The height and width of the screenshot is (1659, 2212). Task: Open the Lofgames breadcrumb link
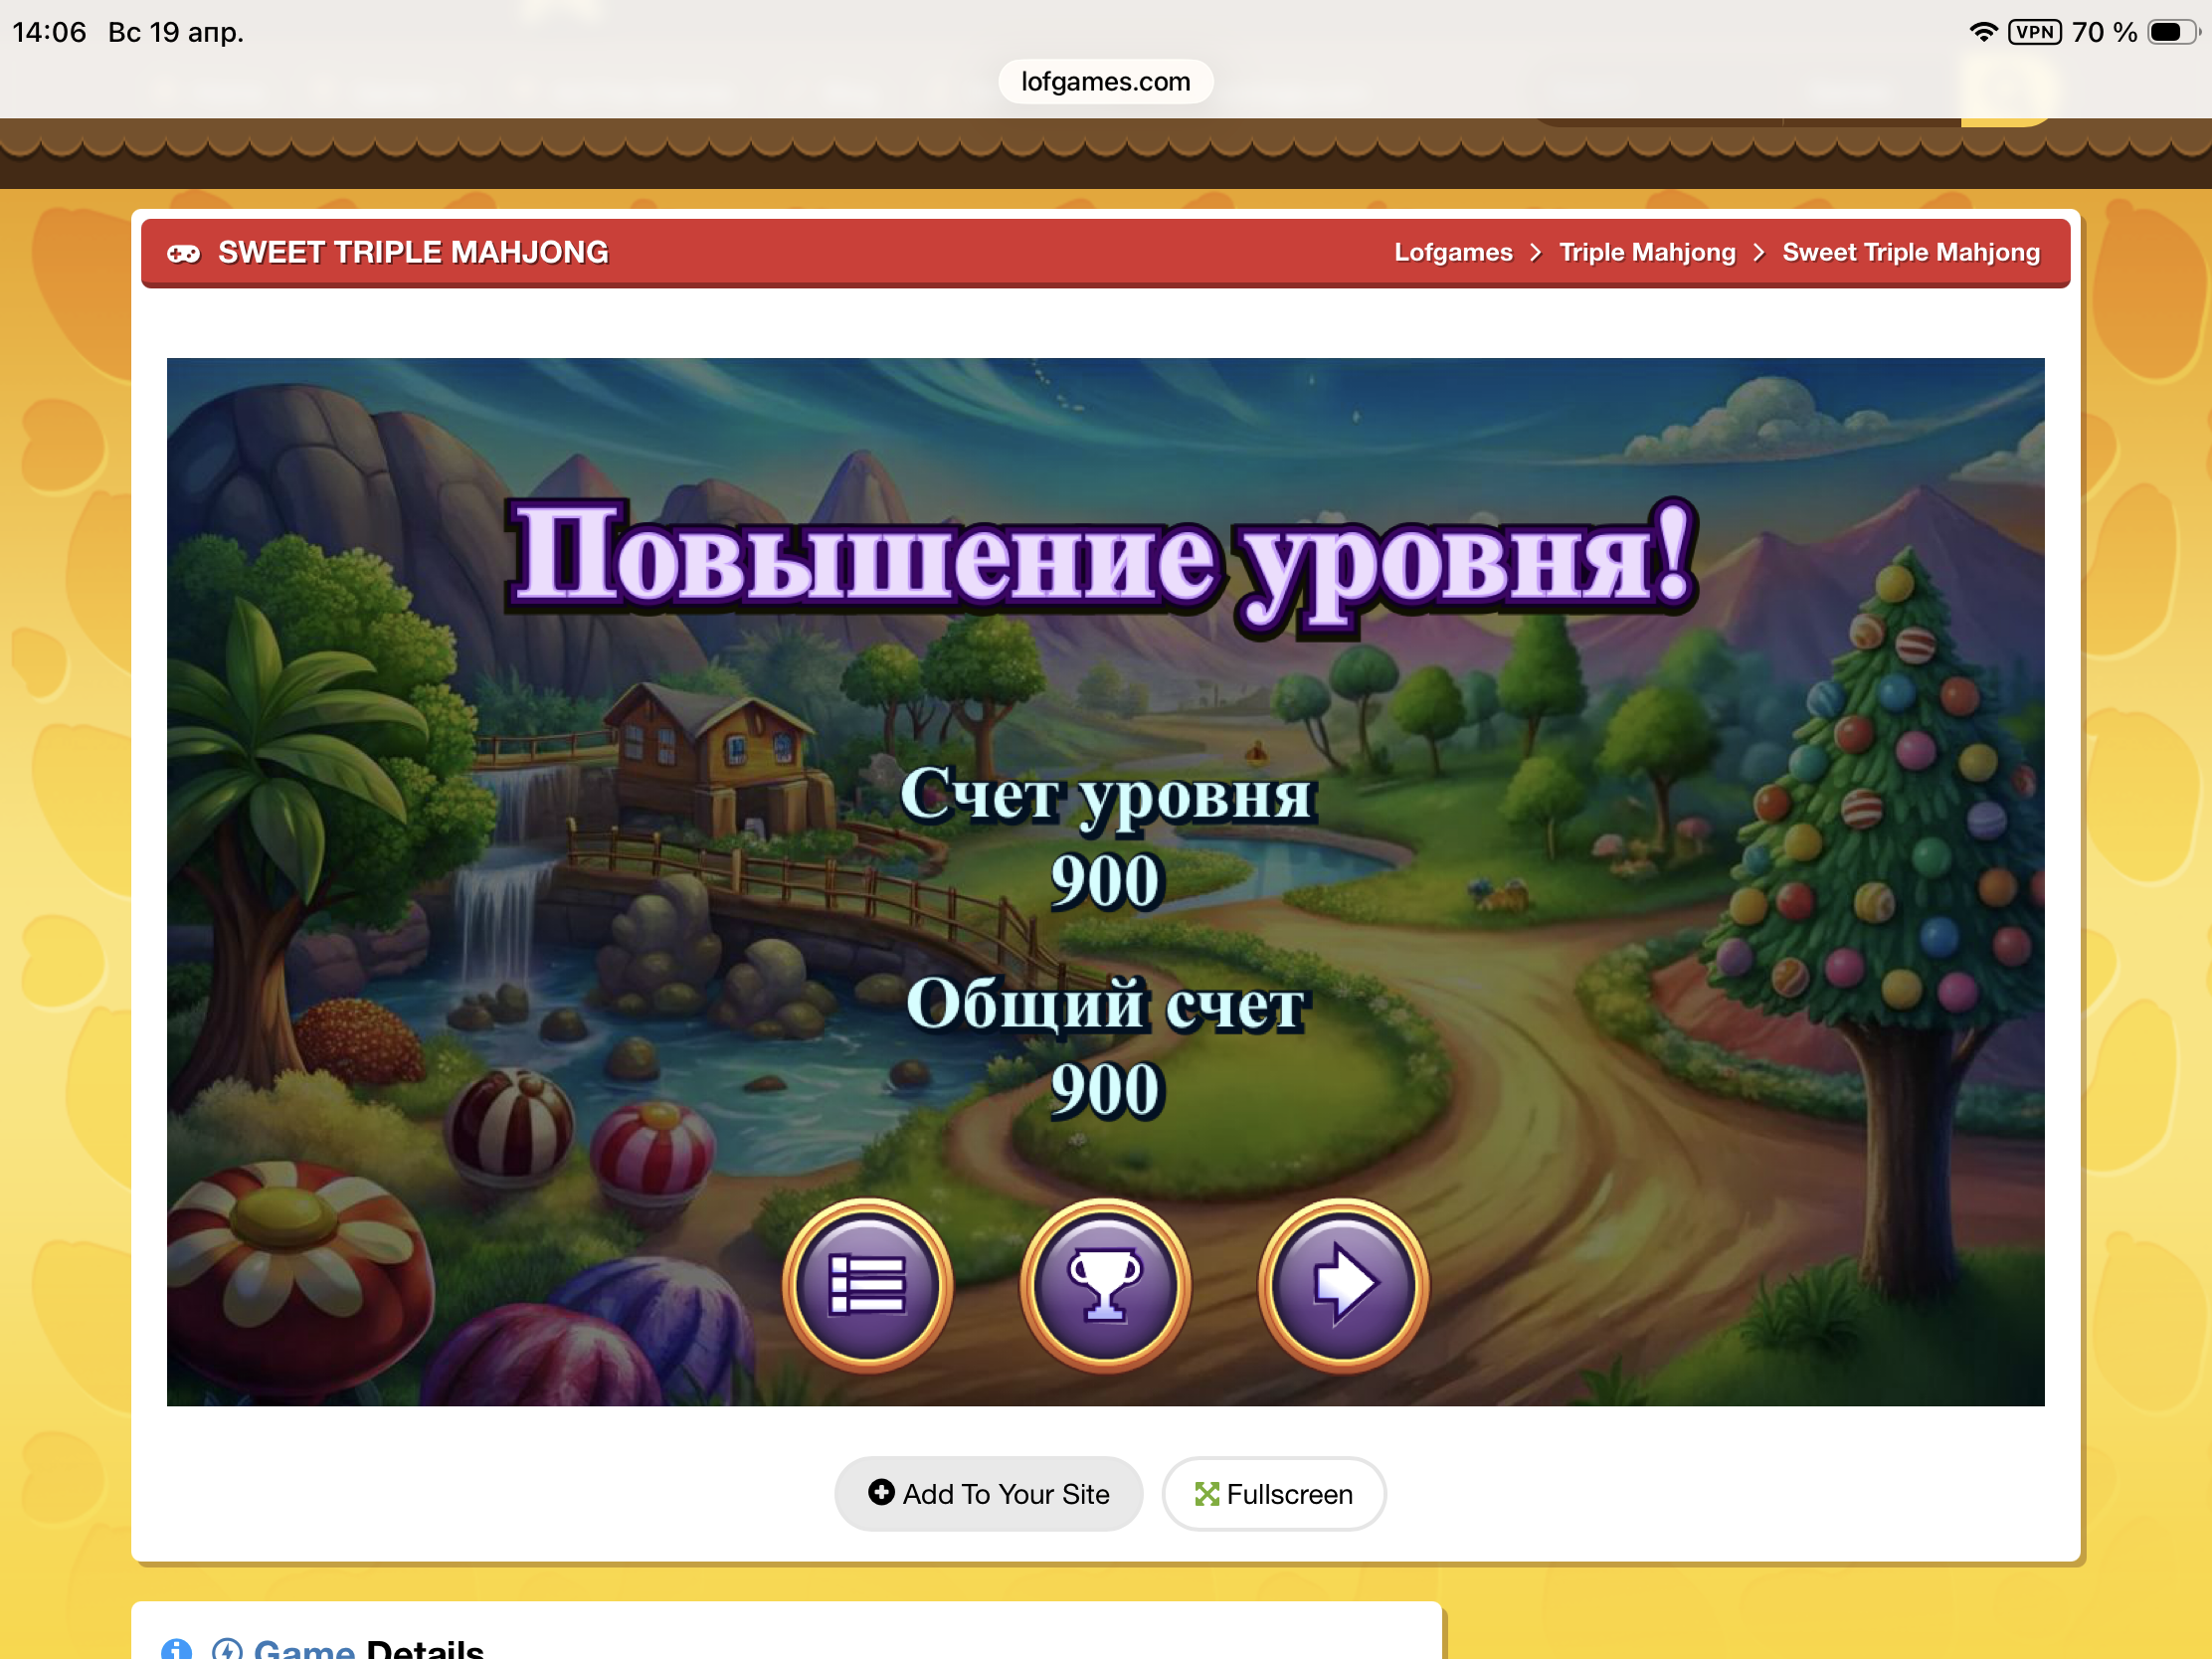(1453, 253)
